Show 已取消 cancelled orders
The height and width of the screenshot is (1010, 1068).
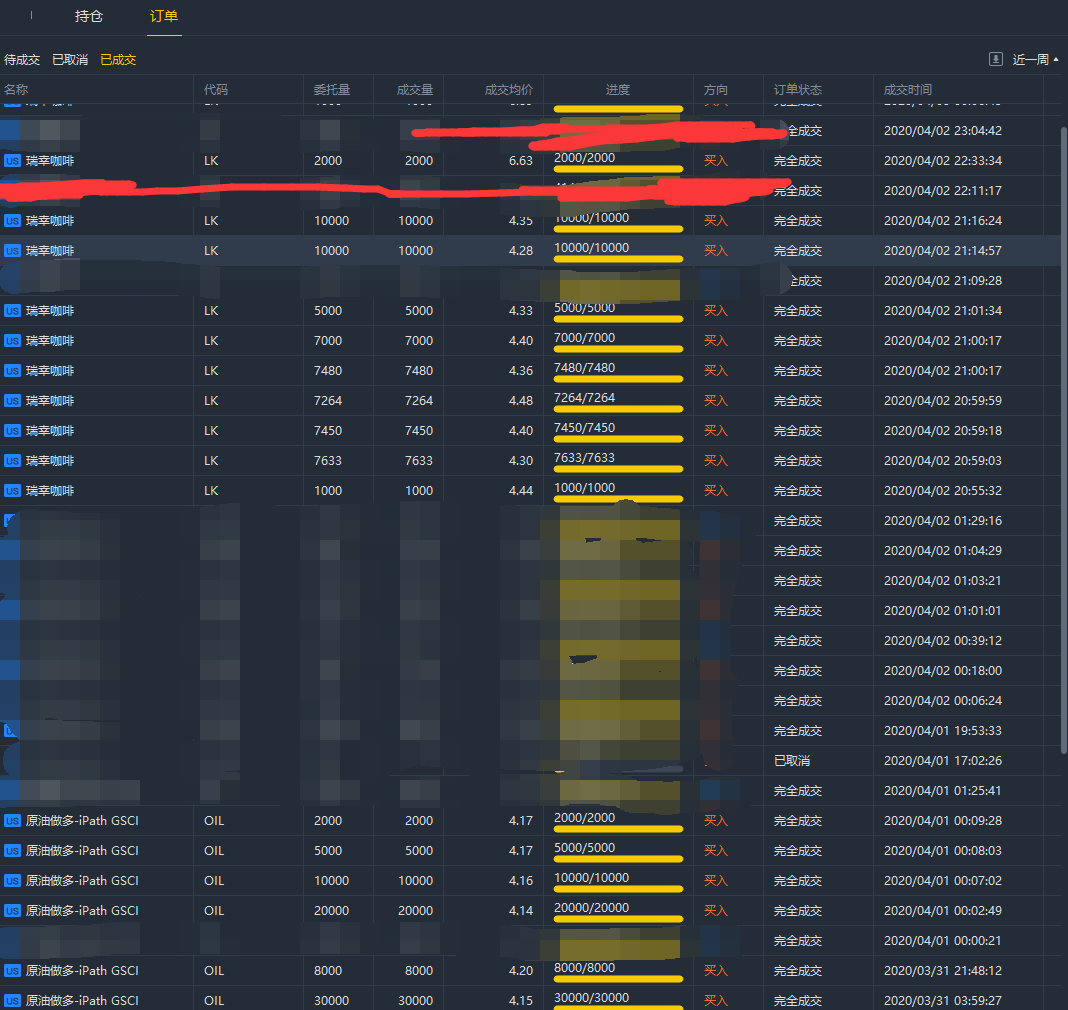click(x=70, y=60)
